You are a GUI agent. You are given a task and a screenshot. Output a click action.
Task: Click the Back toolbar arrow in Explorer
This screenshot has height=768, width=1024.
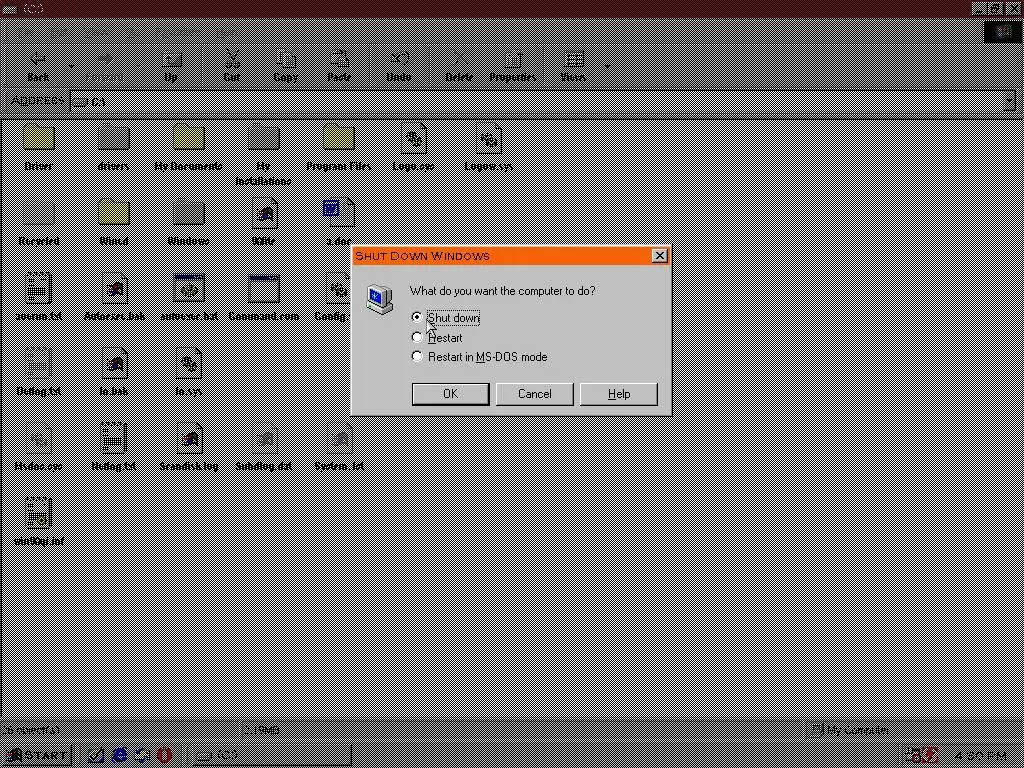coord(38,65)
